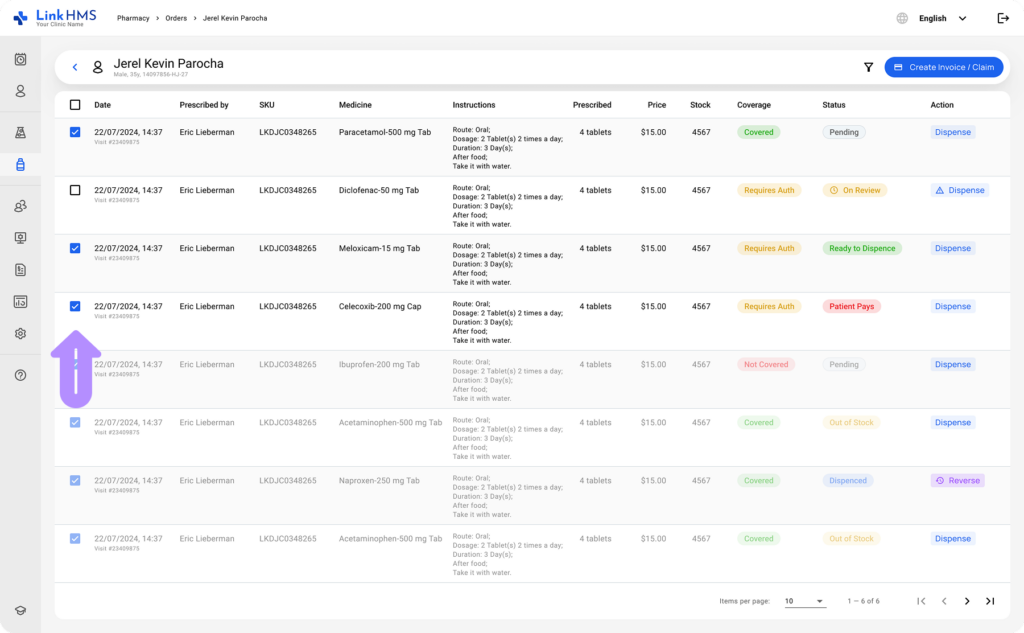1024x633 pixels.
Task: Click the patient profile icon beside name
Action: (x=97, y=67)
